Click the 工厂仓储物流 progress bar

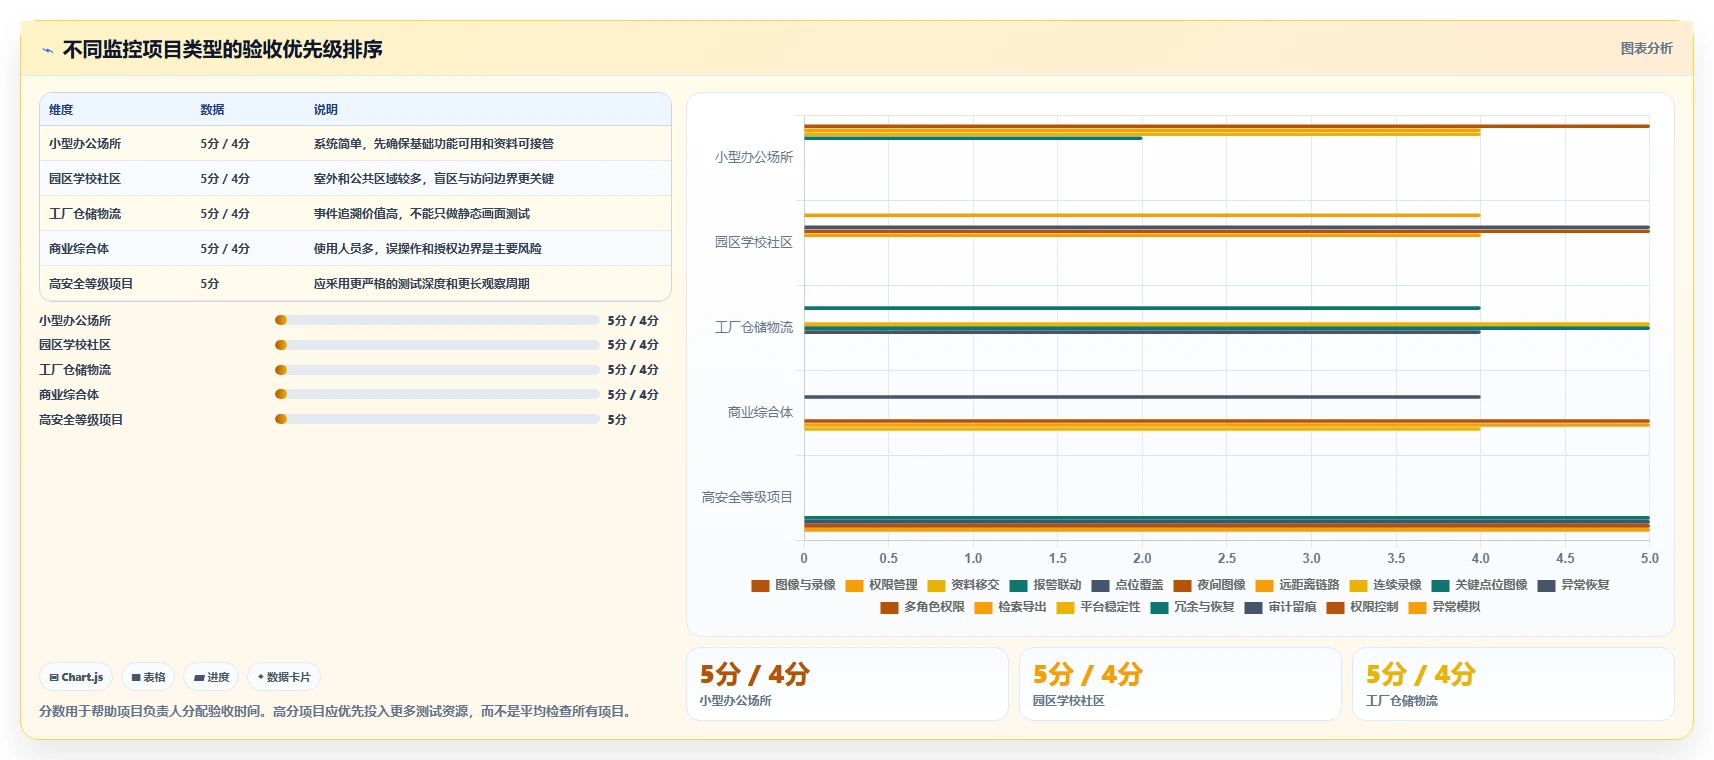437,370
